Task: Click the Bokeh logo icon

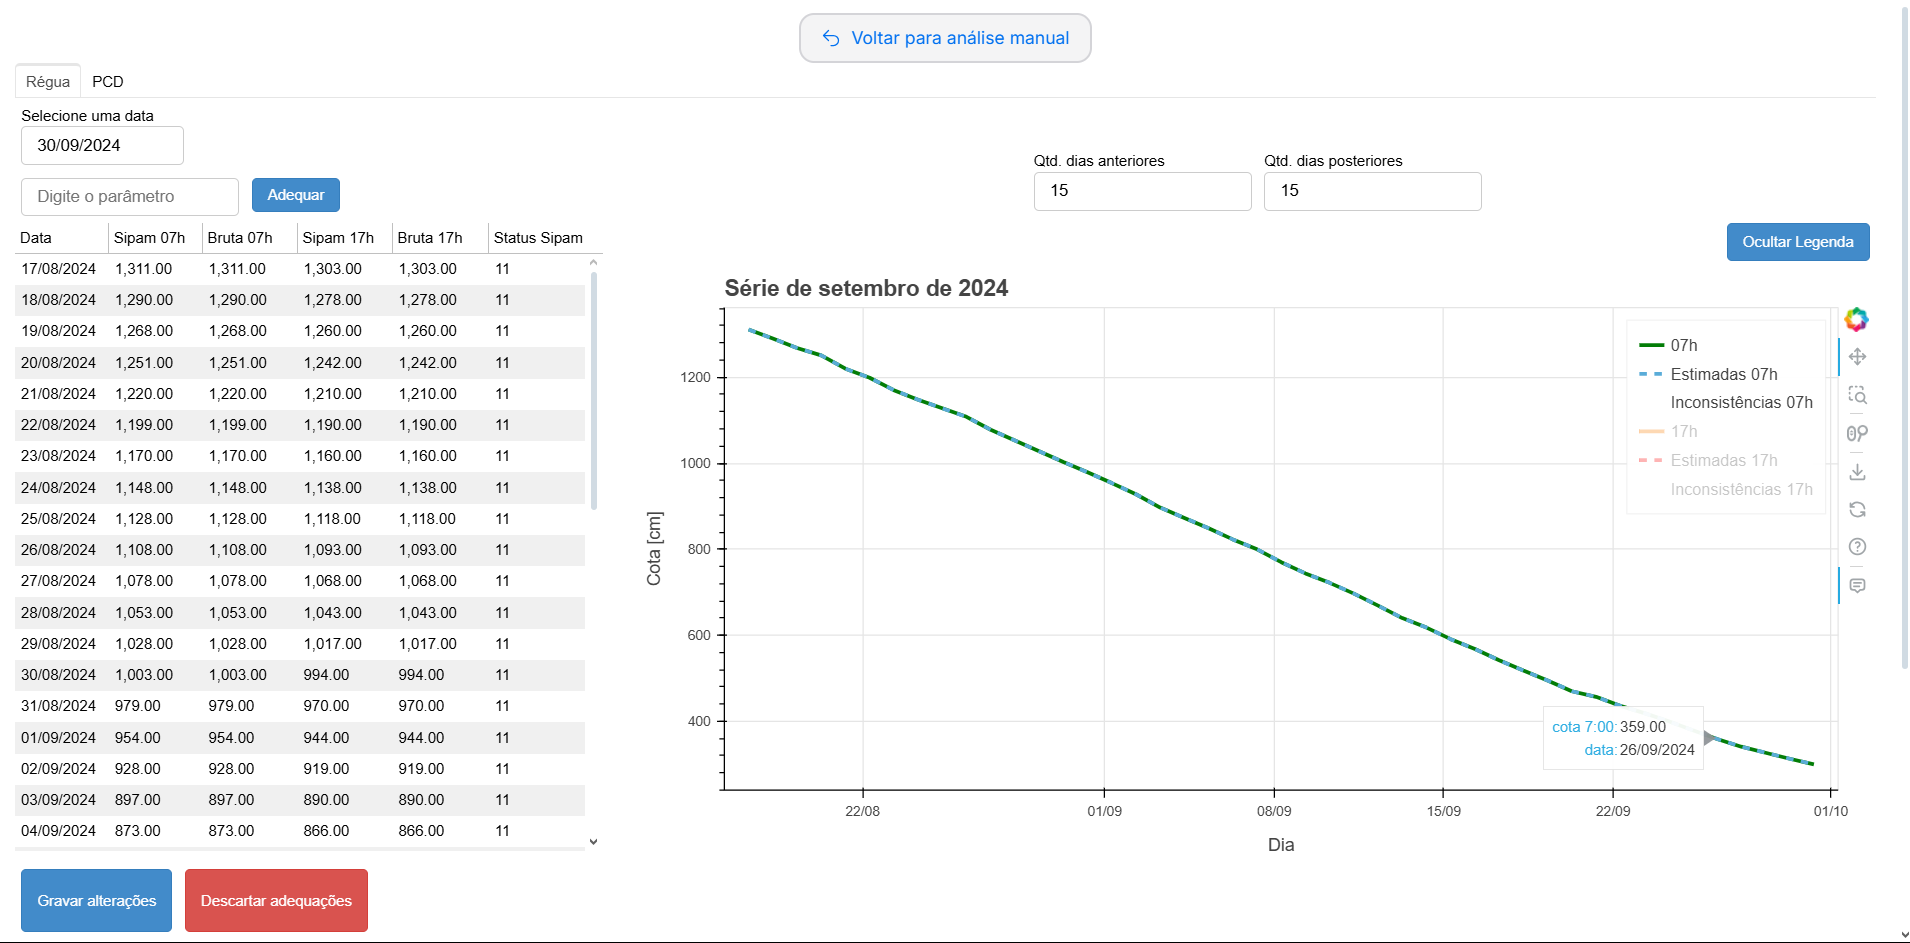Action: coord(1856,319)
